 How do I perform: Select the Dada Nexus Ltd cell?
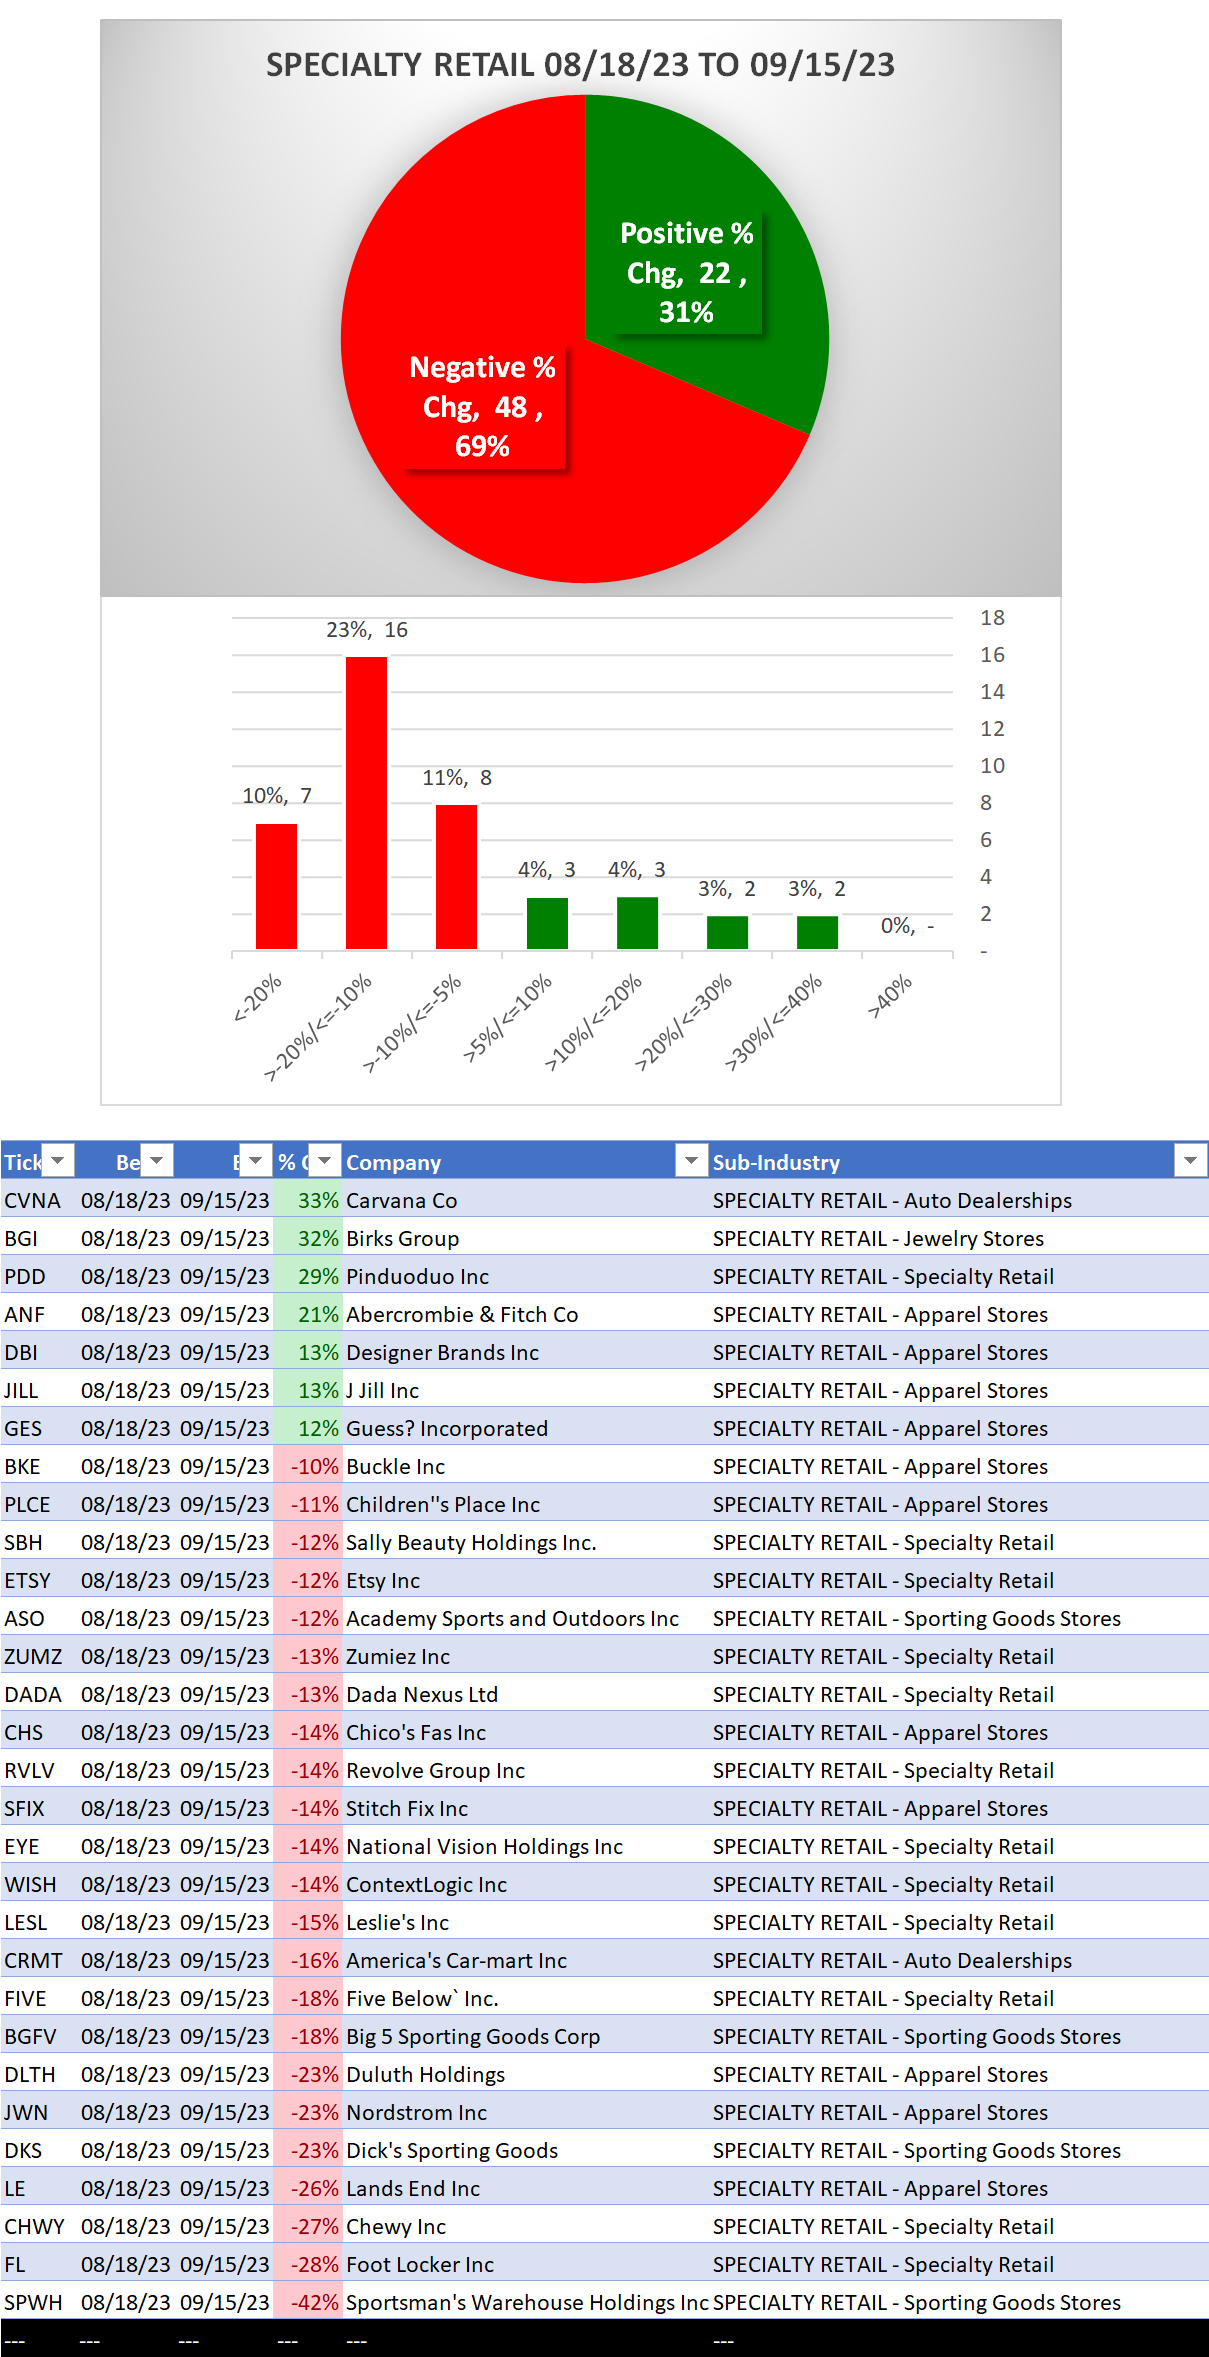point(526,1694)
